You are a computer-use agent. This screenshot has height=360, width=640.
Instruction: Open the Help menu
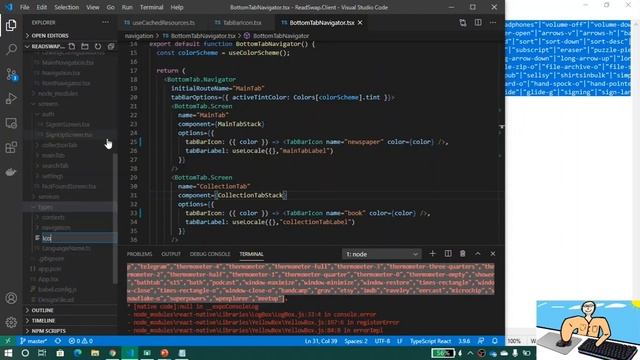(x=177, y=7)
